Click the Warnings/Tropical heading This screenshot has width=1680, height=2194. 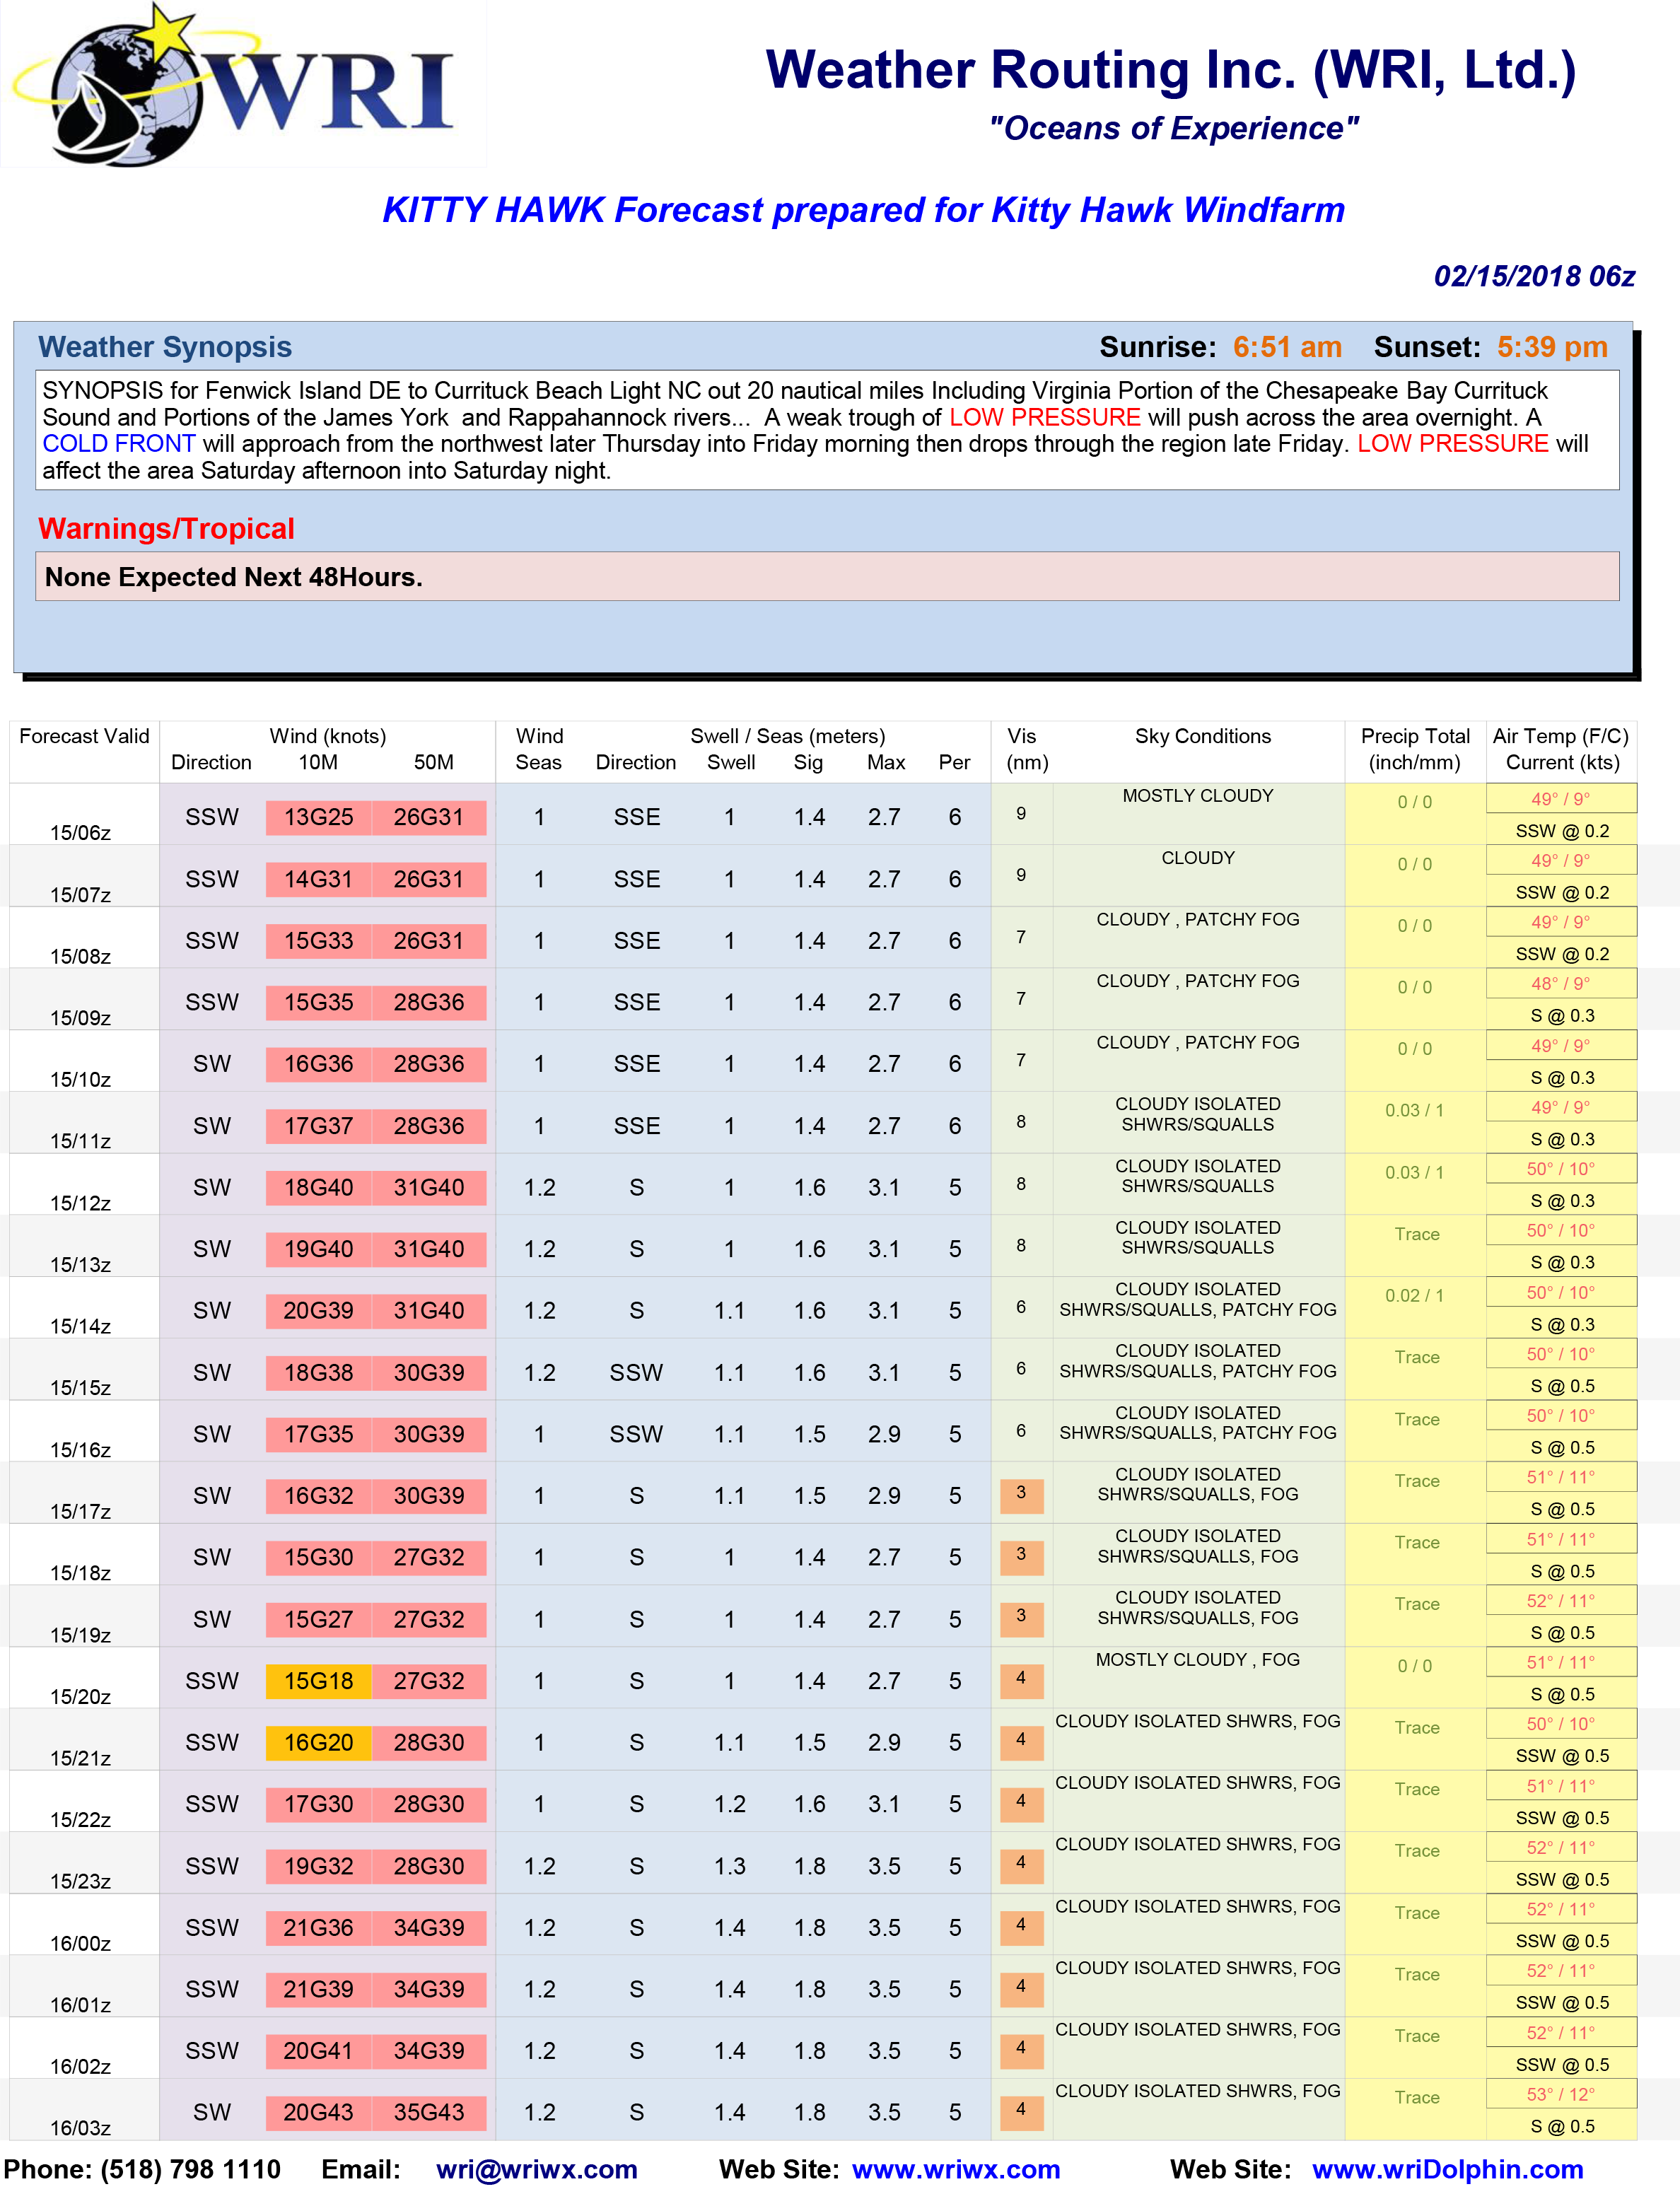[167, 529]
